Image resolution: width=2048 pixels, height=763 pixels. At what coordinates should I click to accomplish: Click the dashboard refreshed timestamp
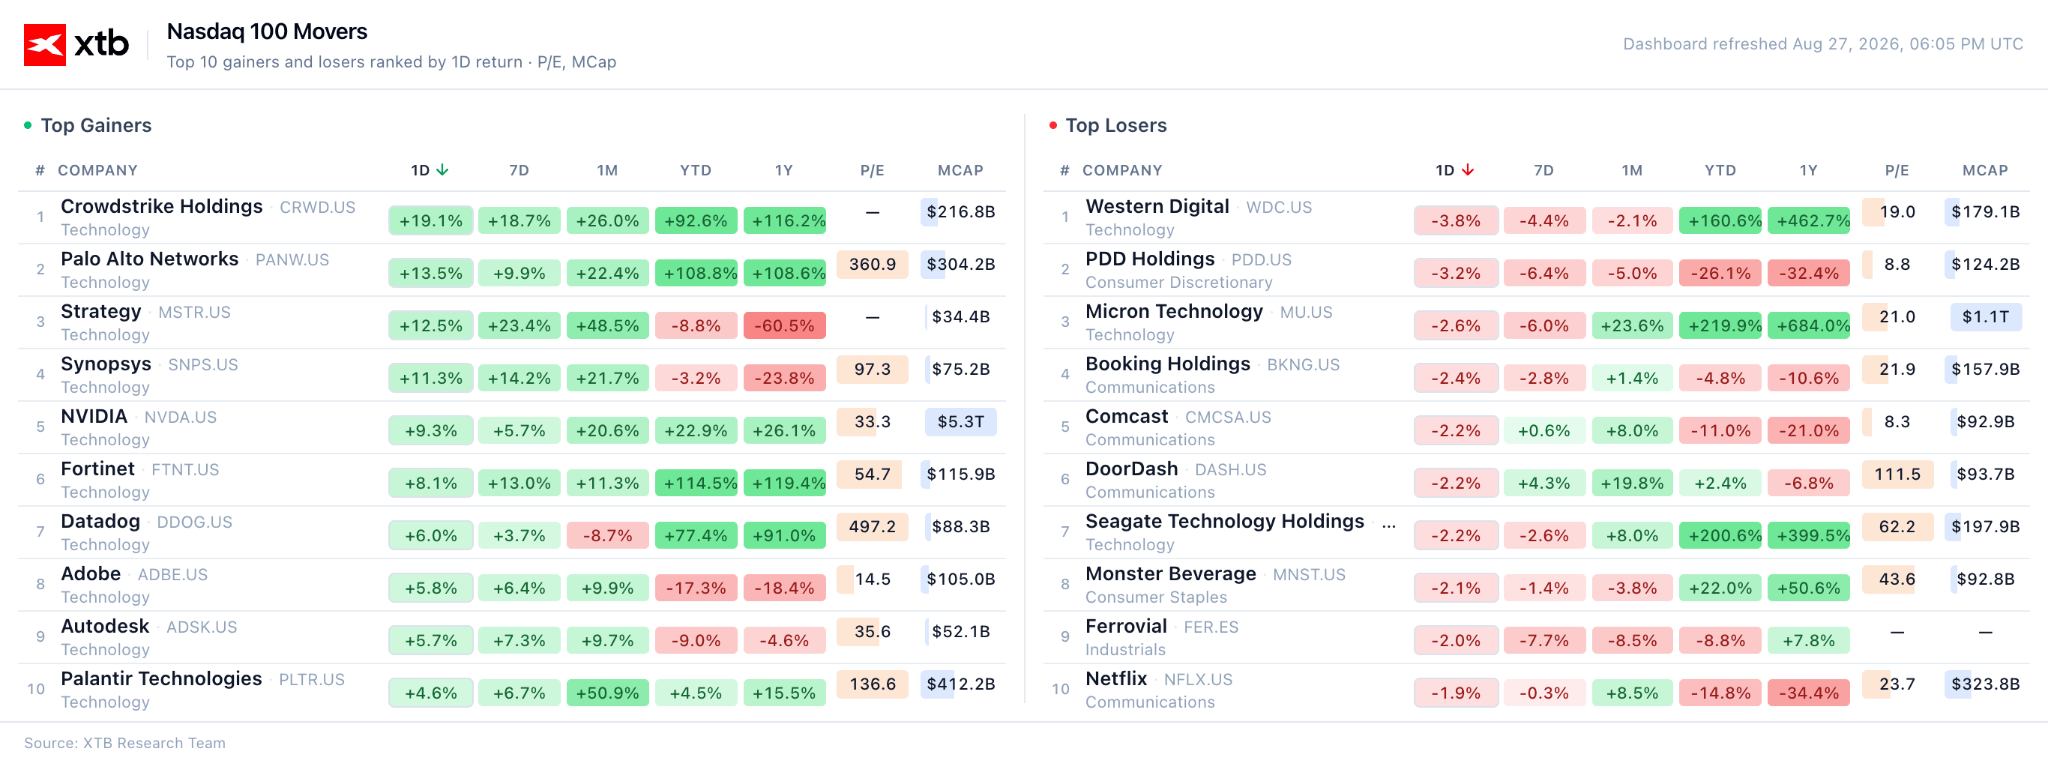(x=1823, y=44)
